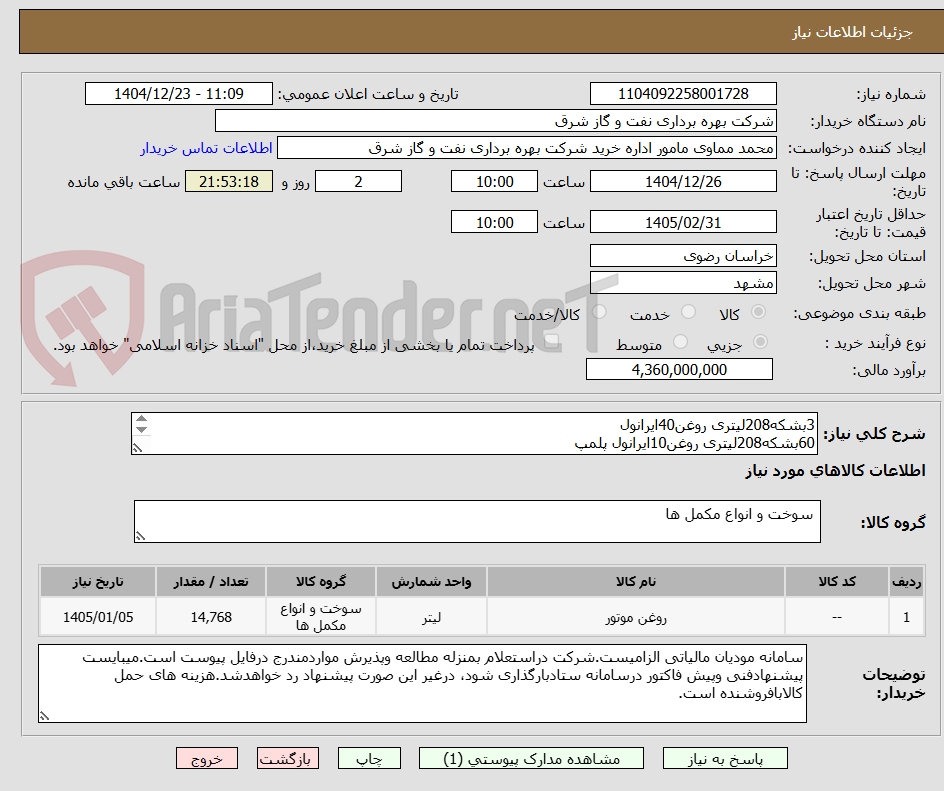
Task: Open اطلاعات تماس خریدار link
Action: point(206,148)
